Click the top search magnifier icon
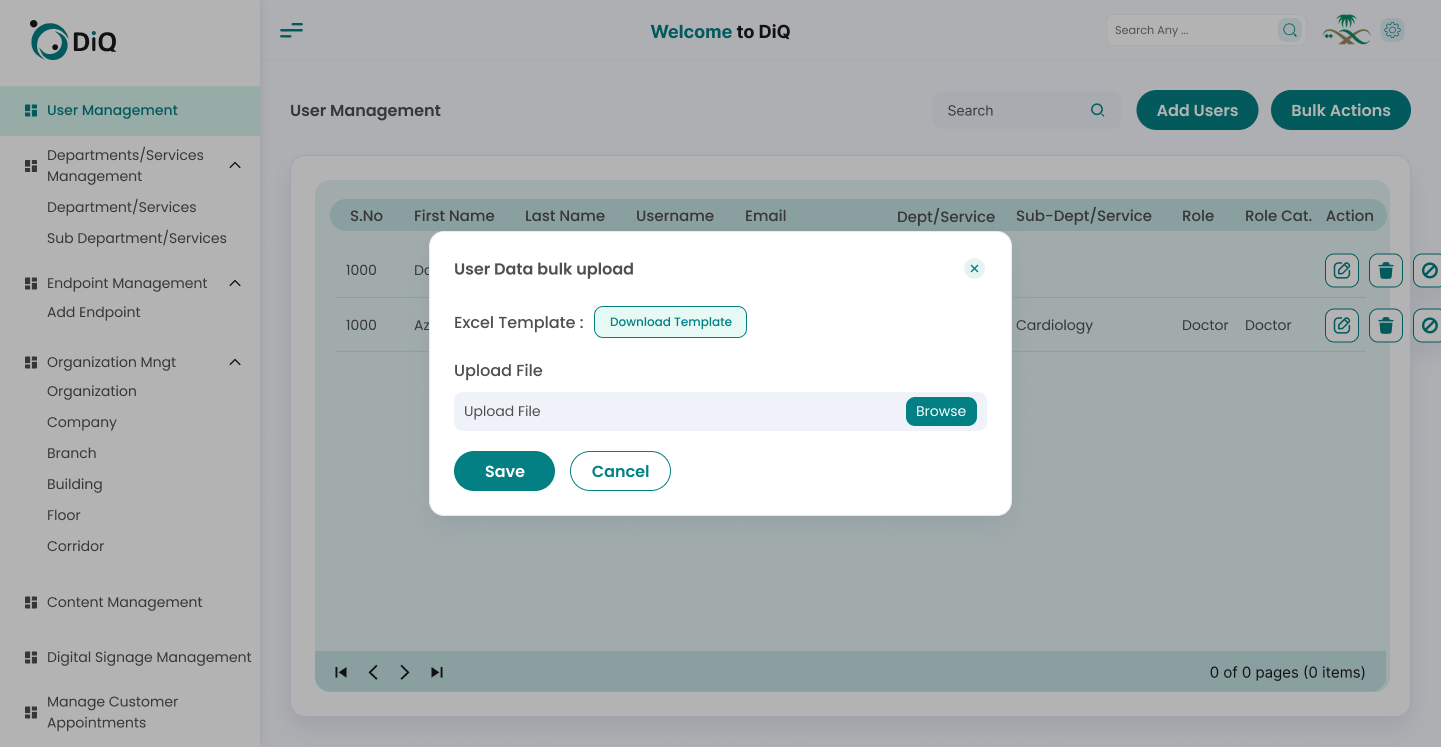 tap(1290, 30)
